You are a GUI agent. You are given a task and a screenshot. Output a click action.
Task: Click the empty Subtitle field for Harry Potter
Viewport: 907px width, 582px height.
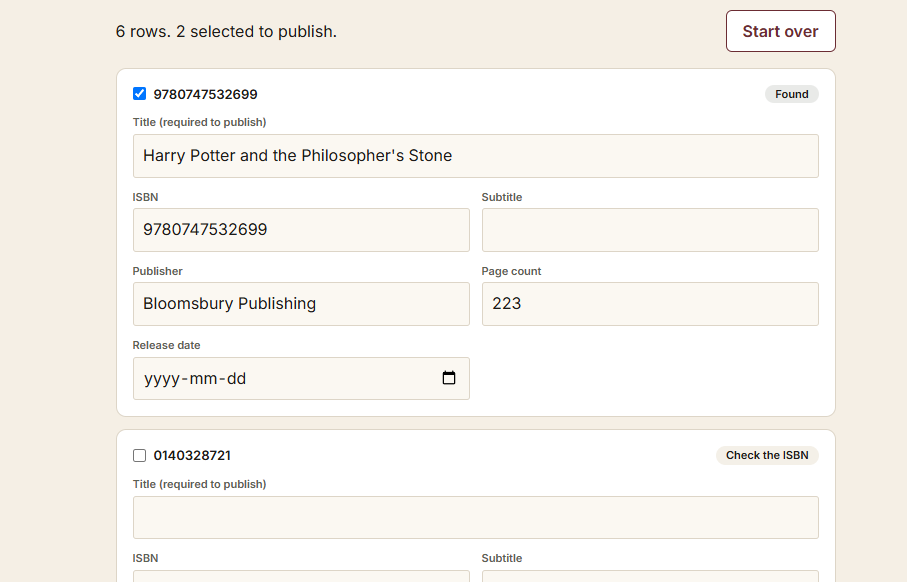click(x=650, y=230)
